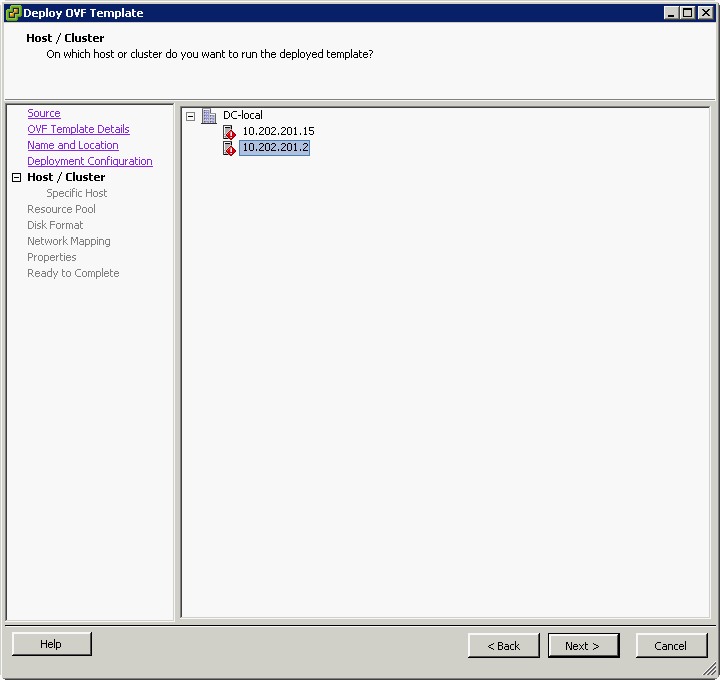The width and height of the screenshot is (720, 680).
Task: Click the DC-local datacenter icon
Action: (209, 116)
